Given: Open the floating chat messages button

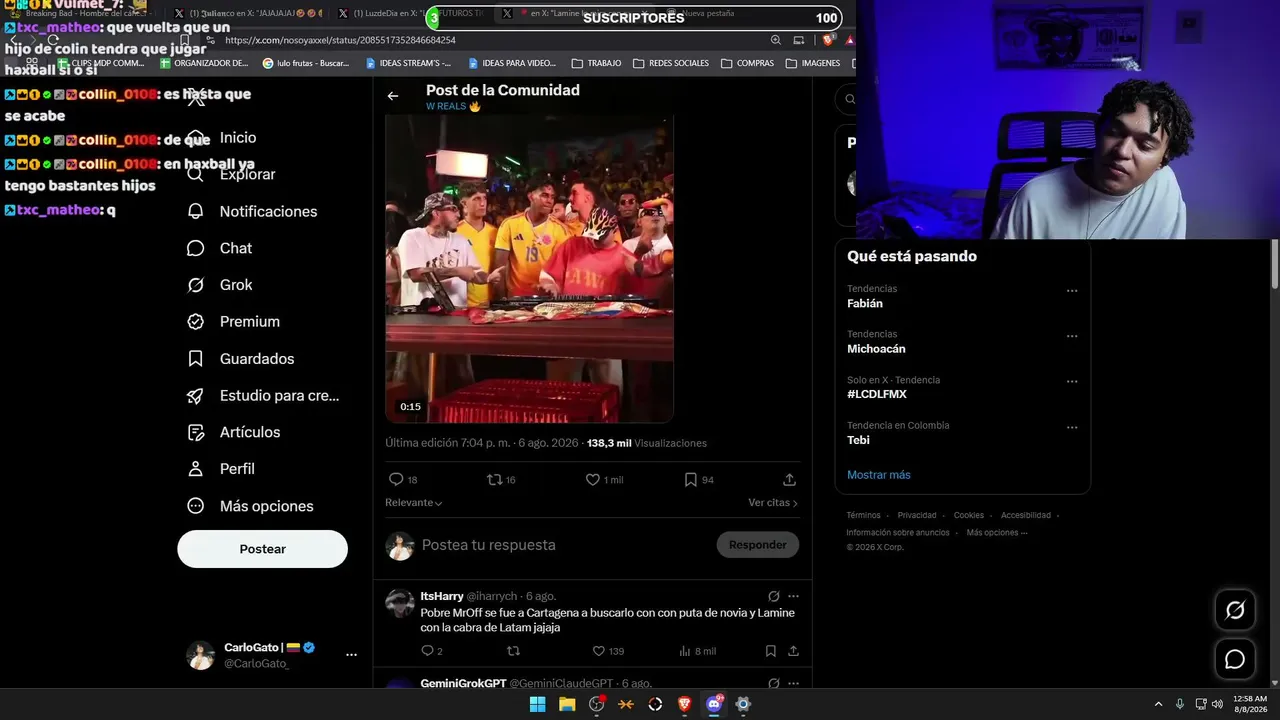Looking at the screenshot, I should [x=1235, y=659].
